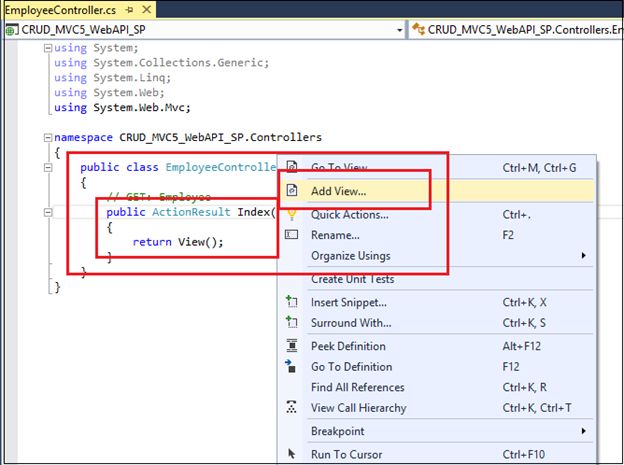Choose Surround With... menu item
624x465 pixels.
(437, 323)
